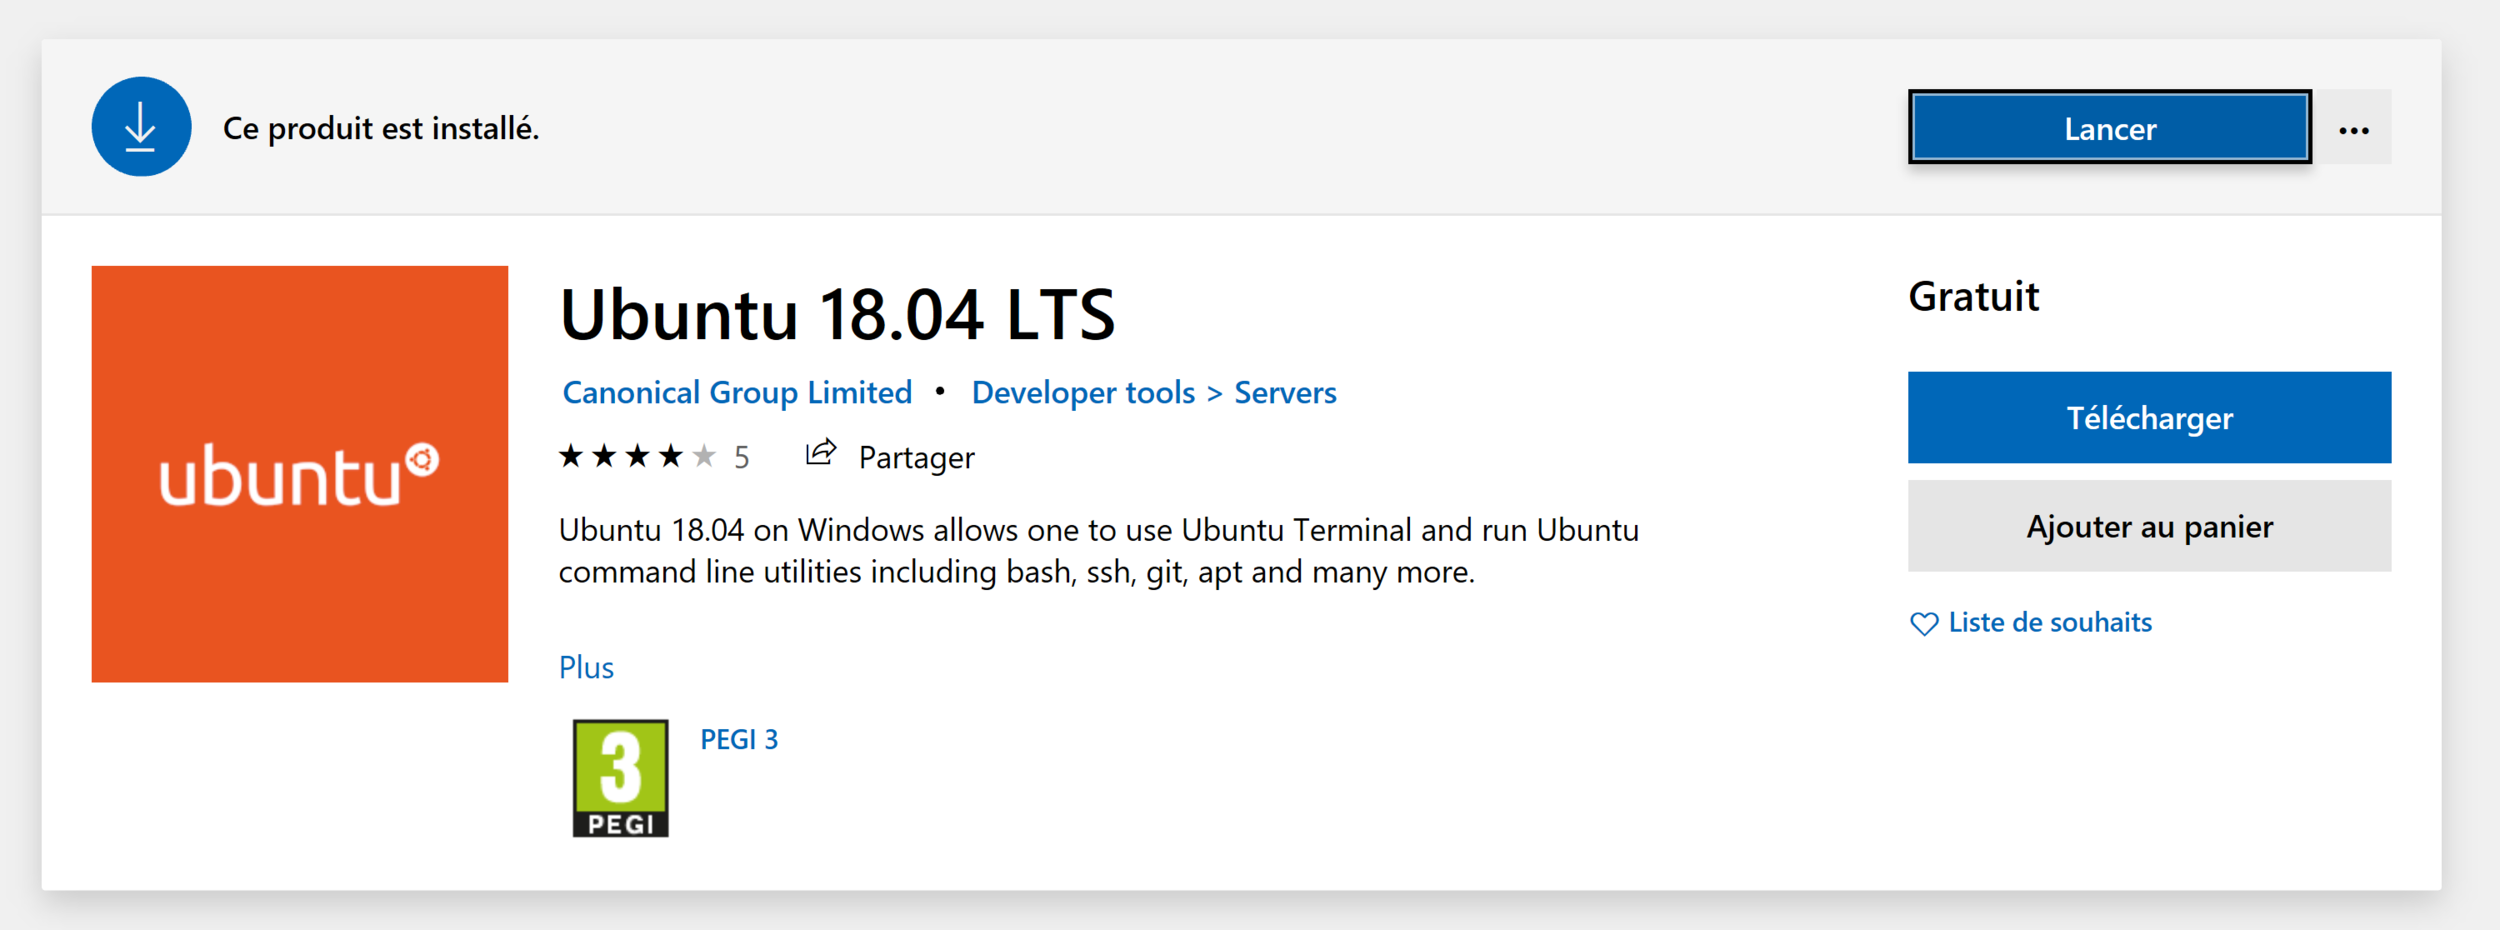
Task: Launch the app with Lancer button
Action: [x=2110, y=127]
